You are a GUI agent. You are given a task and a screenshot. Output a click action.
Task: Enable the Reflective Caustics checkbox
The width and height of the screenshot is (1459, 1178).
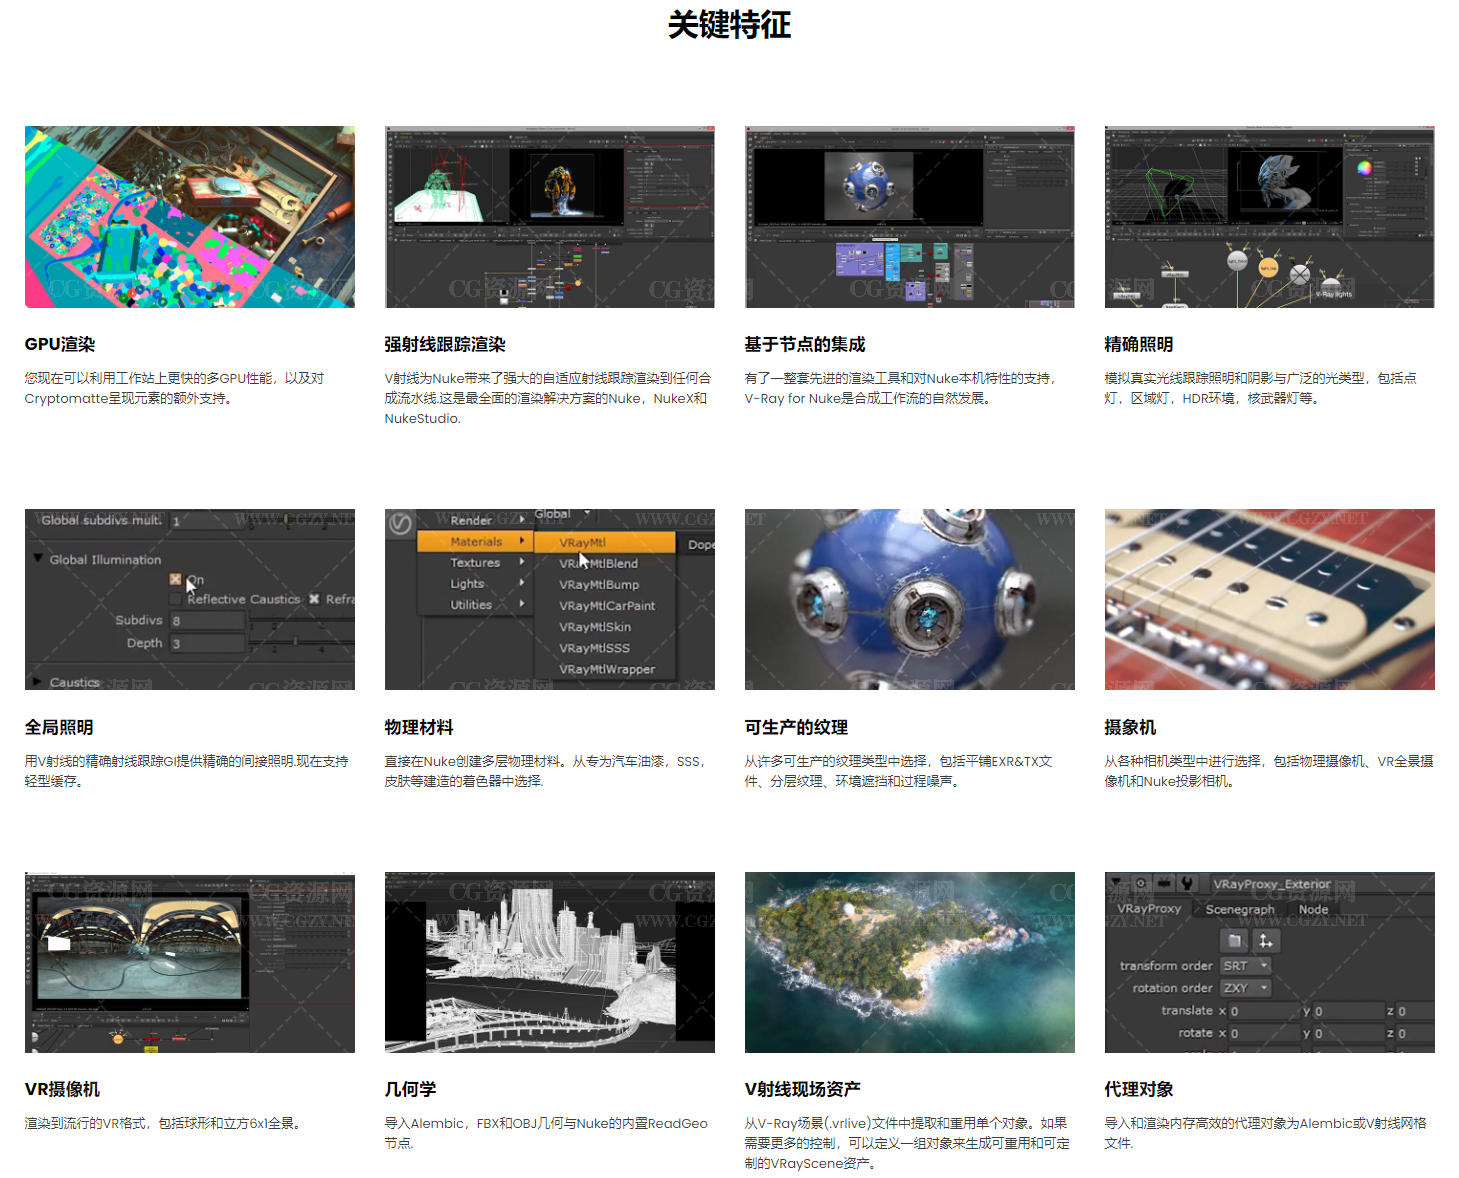(176, 599)
